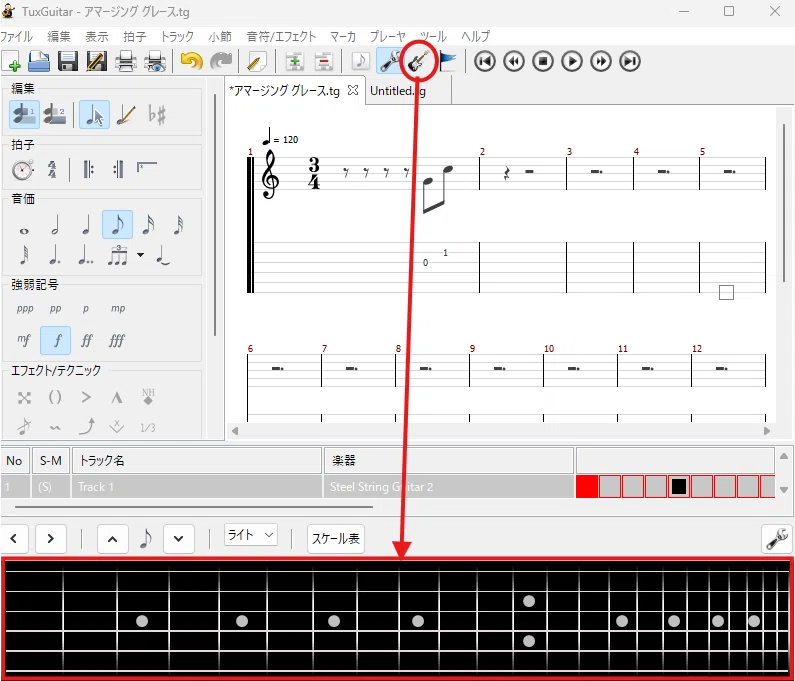Save the song with floppy icon
Screen dimensions: 795x681
click(x=68, y=61)
